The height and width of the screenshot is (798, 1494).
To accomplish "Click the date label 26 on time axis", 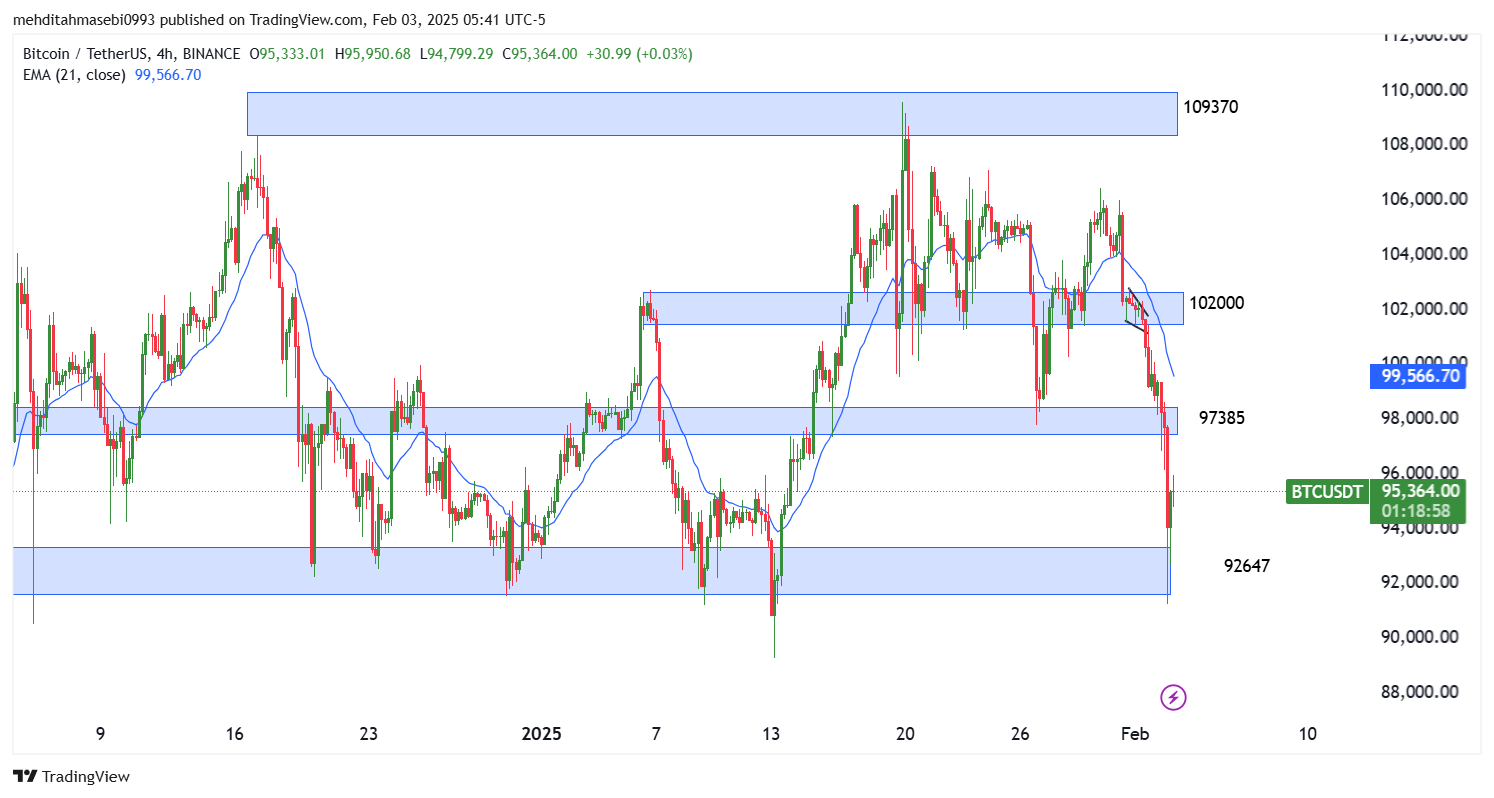I will click(1020, 734).
